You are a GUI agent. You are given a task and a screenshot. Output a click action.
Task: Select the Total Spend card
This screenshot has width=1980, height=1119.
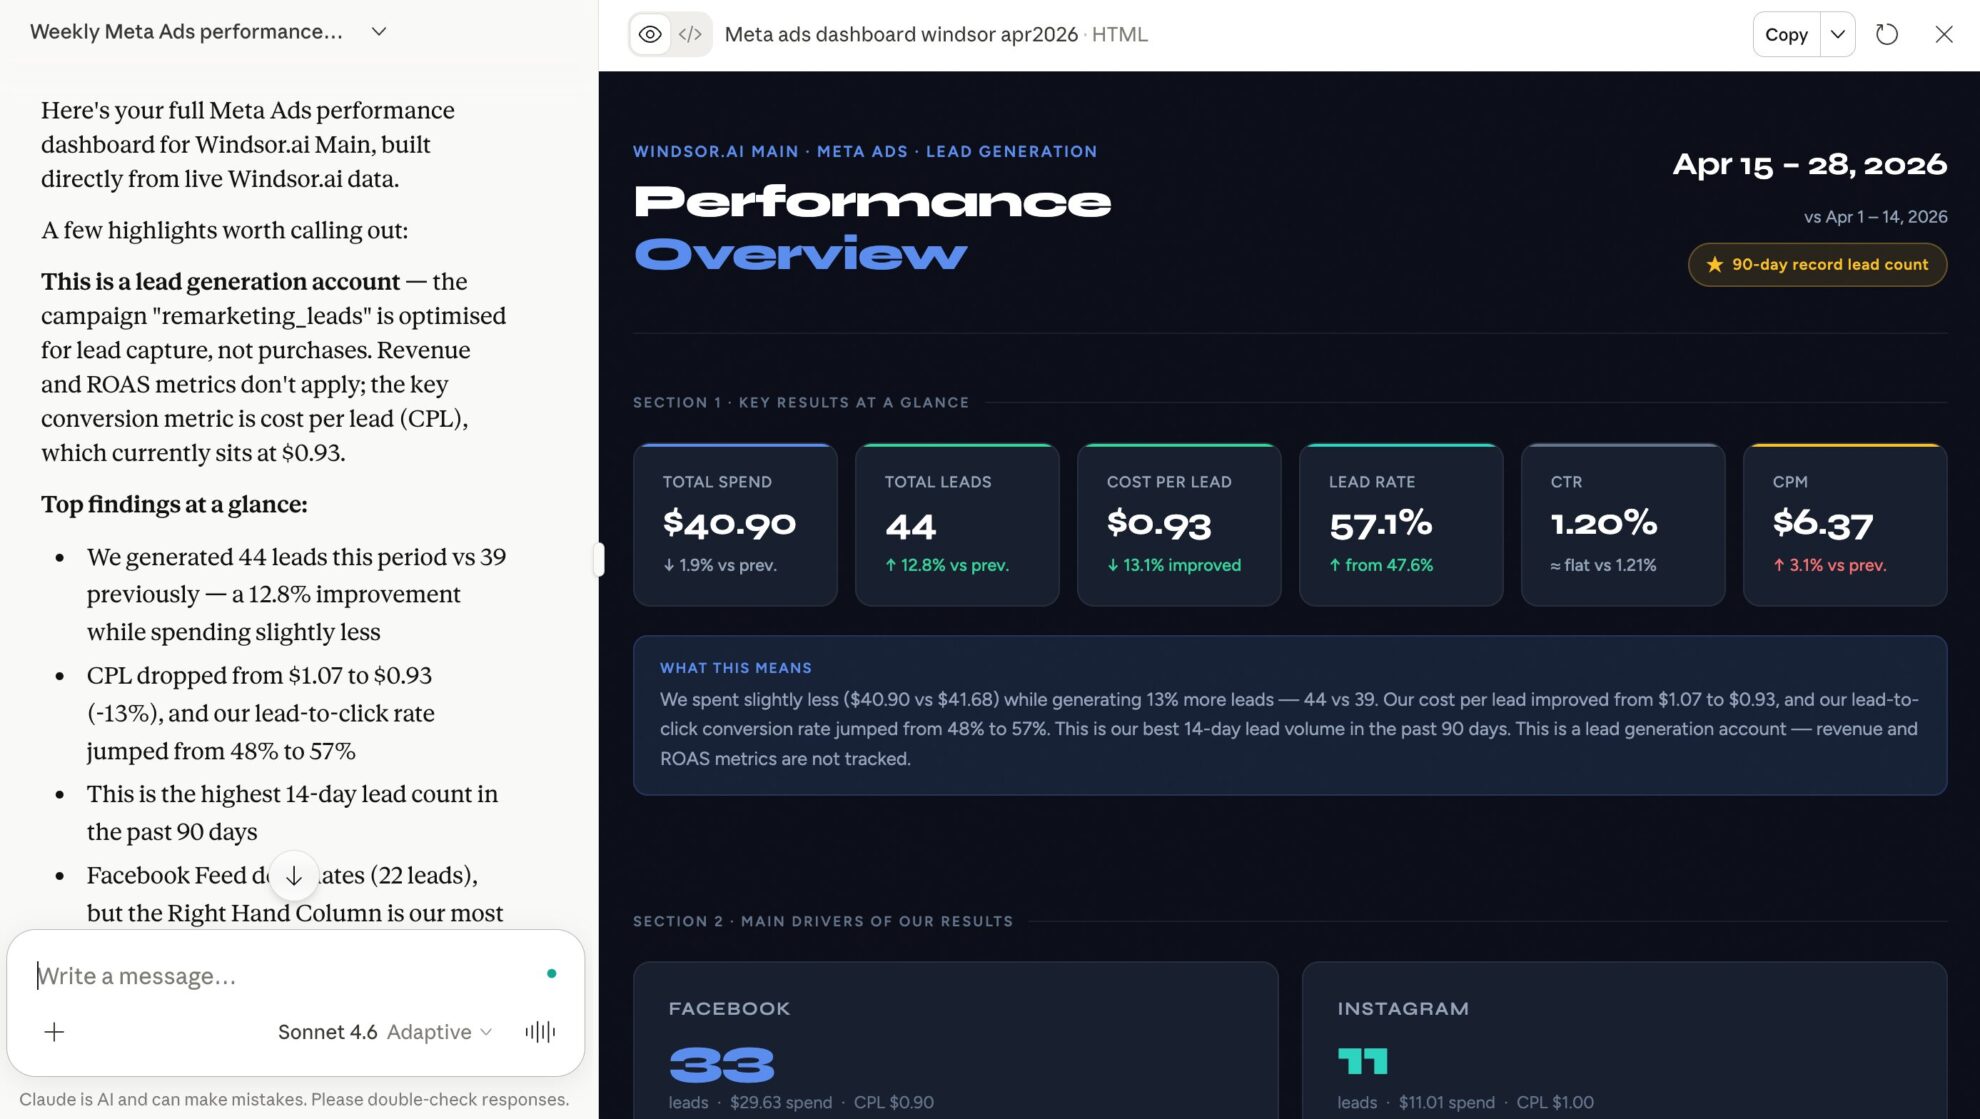pos(735,524)
